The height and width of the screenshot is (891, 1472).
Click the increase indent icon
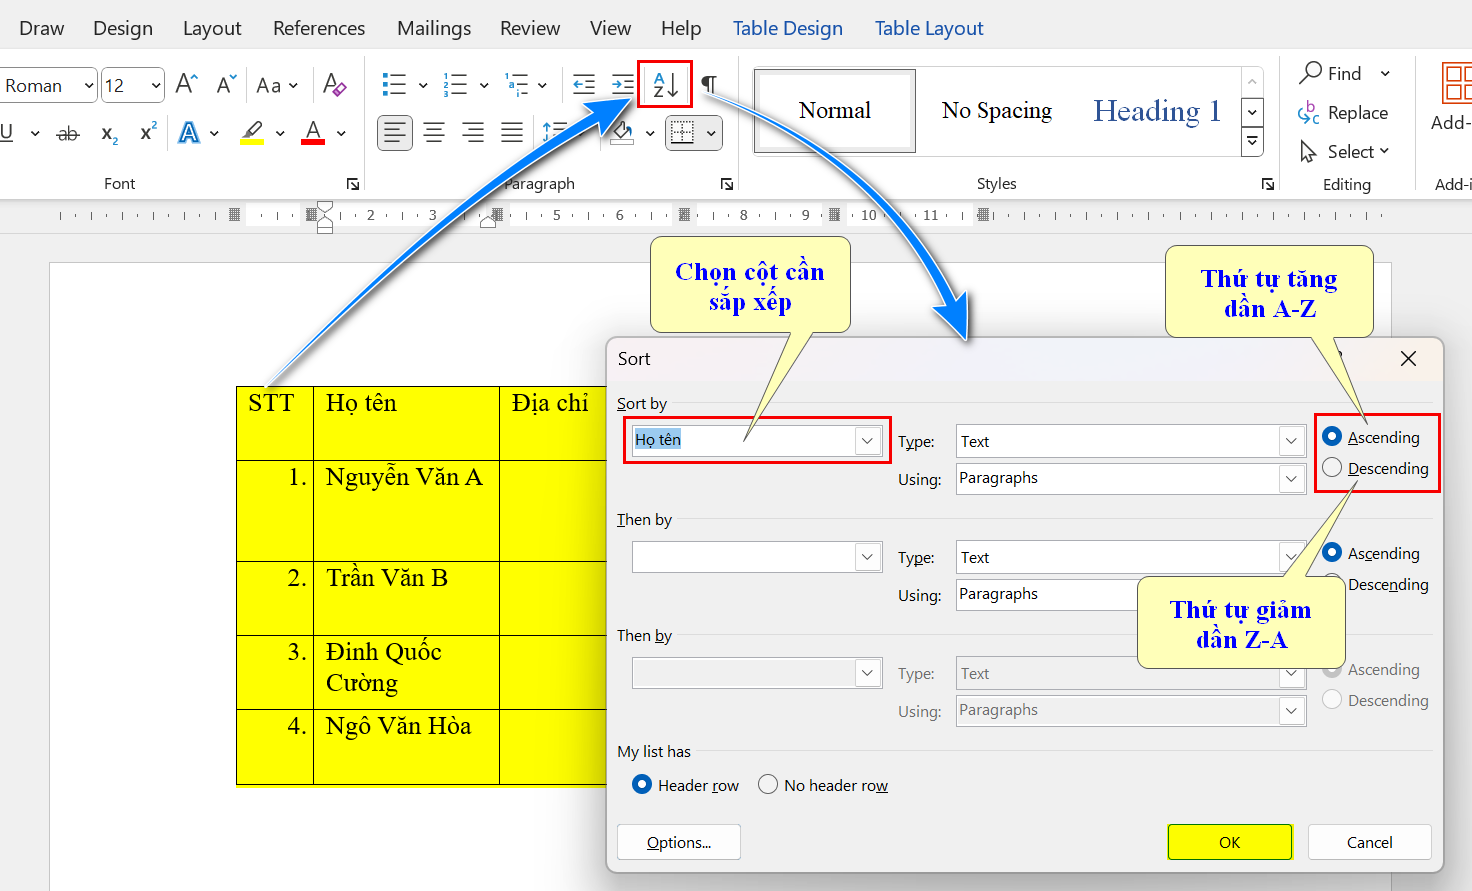point(622,85)
